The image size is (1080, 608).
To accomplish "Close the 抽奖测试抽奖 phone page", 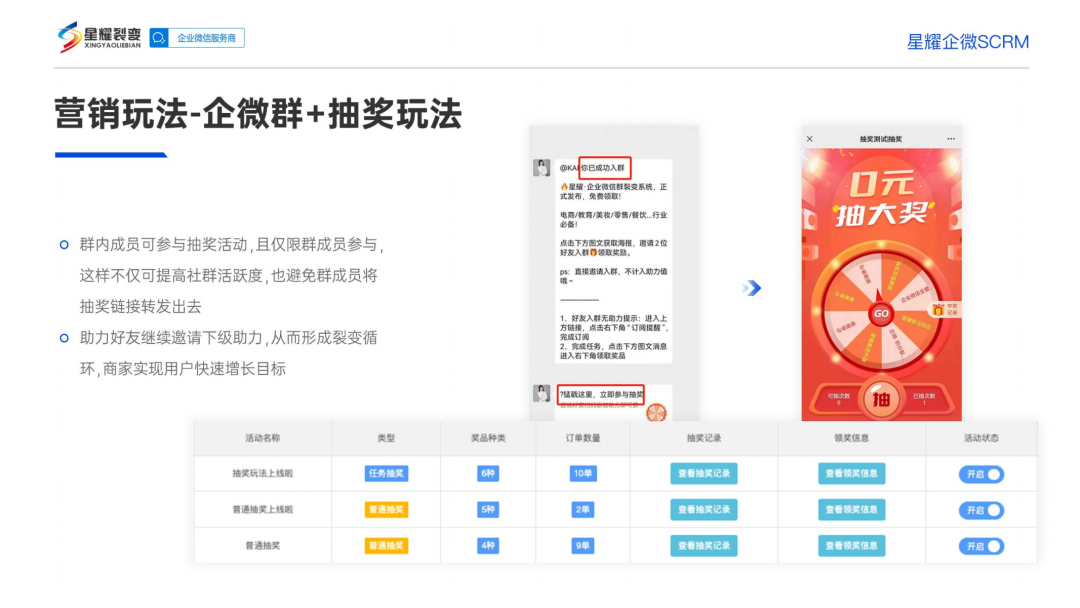I will click(810, 139).
